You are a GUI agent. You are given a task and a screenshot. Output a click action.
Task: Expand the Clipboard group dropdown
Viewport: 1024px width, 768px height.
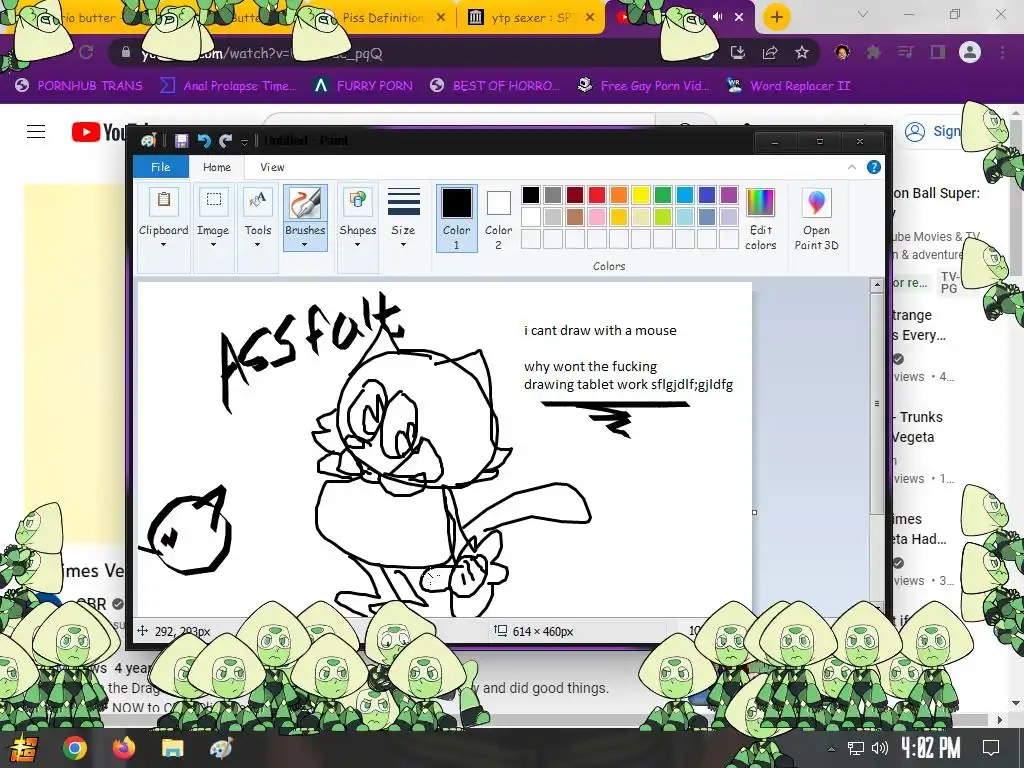coord(163,245)
